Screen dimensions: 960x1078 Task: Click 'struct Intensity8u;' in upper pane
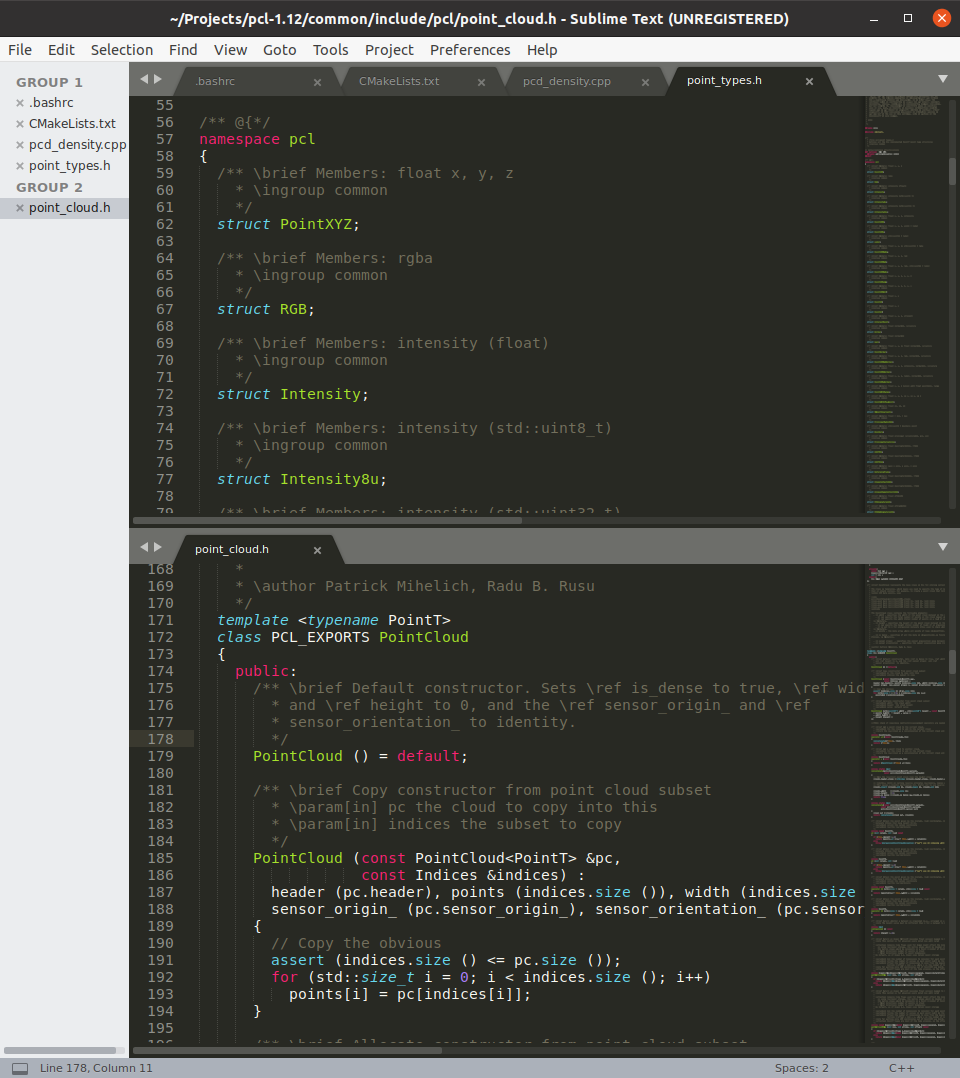(x=302, y=479)
